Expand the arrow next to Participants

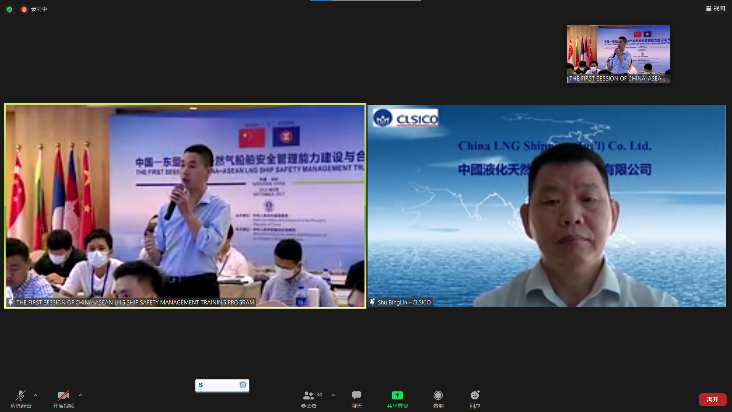tap(333, 395)
